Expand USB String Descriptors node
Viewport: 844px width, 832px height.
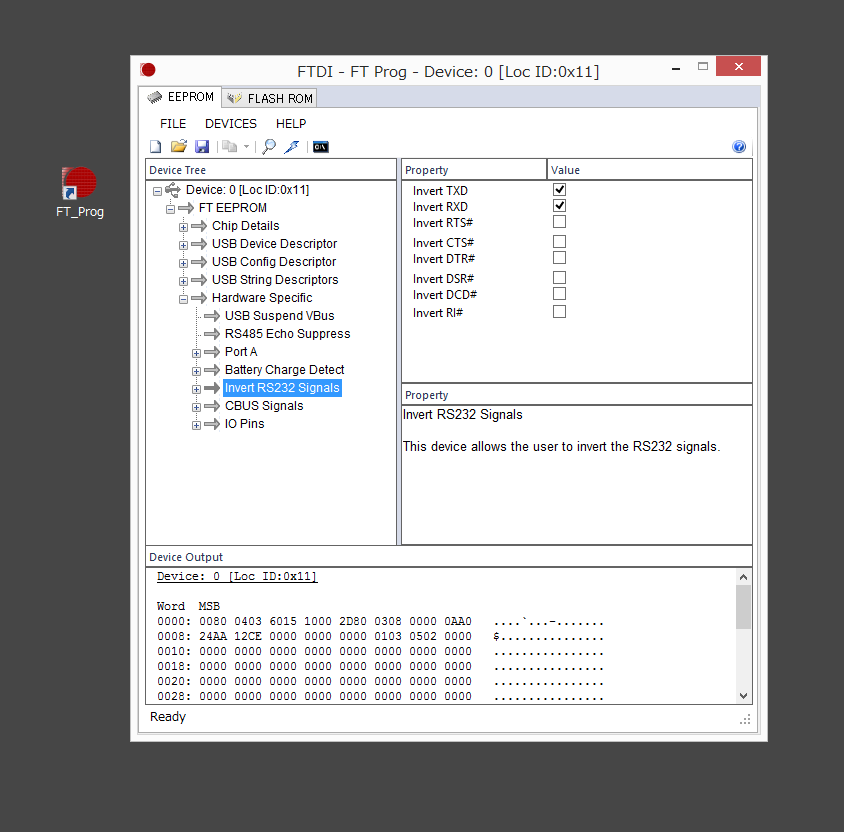(184, 281)
